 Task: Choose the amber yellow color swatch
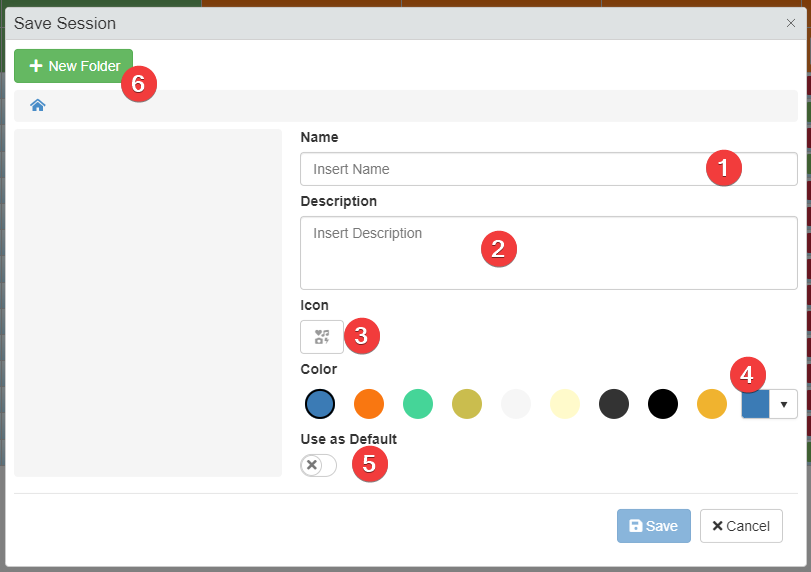(x=712, y=404)
